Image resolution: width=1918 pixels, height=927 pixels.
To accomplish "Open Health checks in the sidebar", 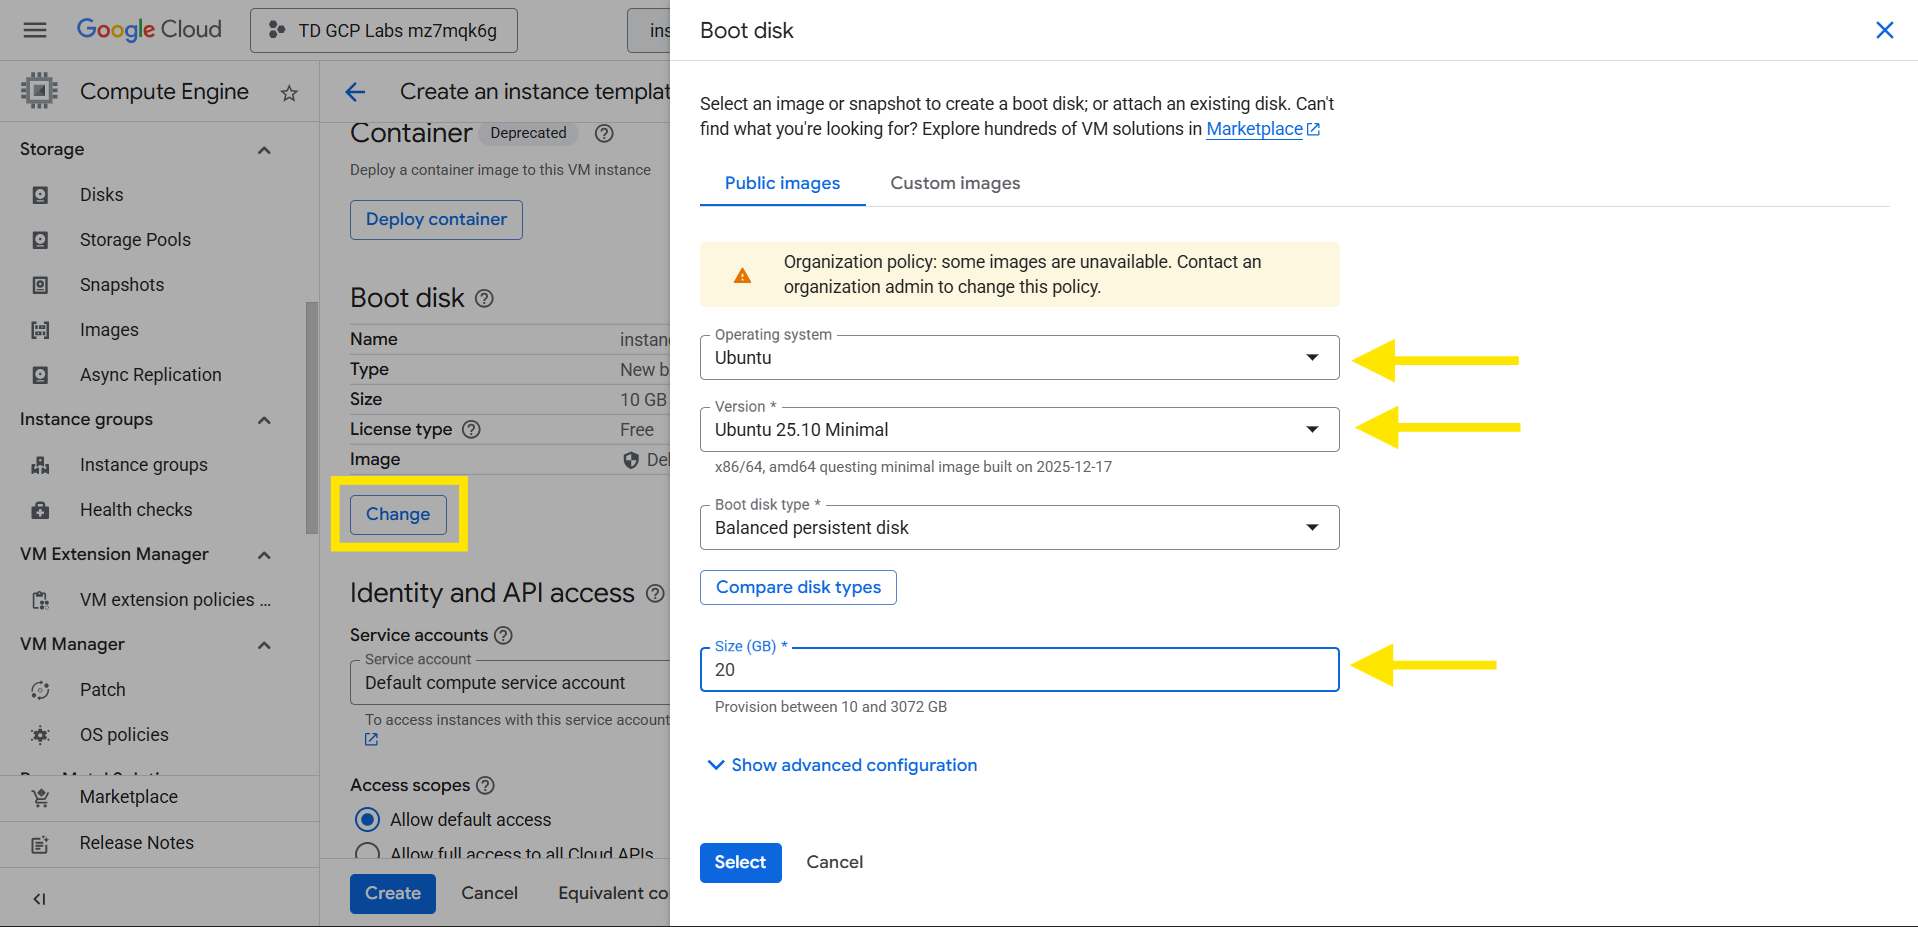I will tap(135, 510).
